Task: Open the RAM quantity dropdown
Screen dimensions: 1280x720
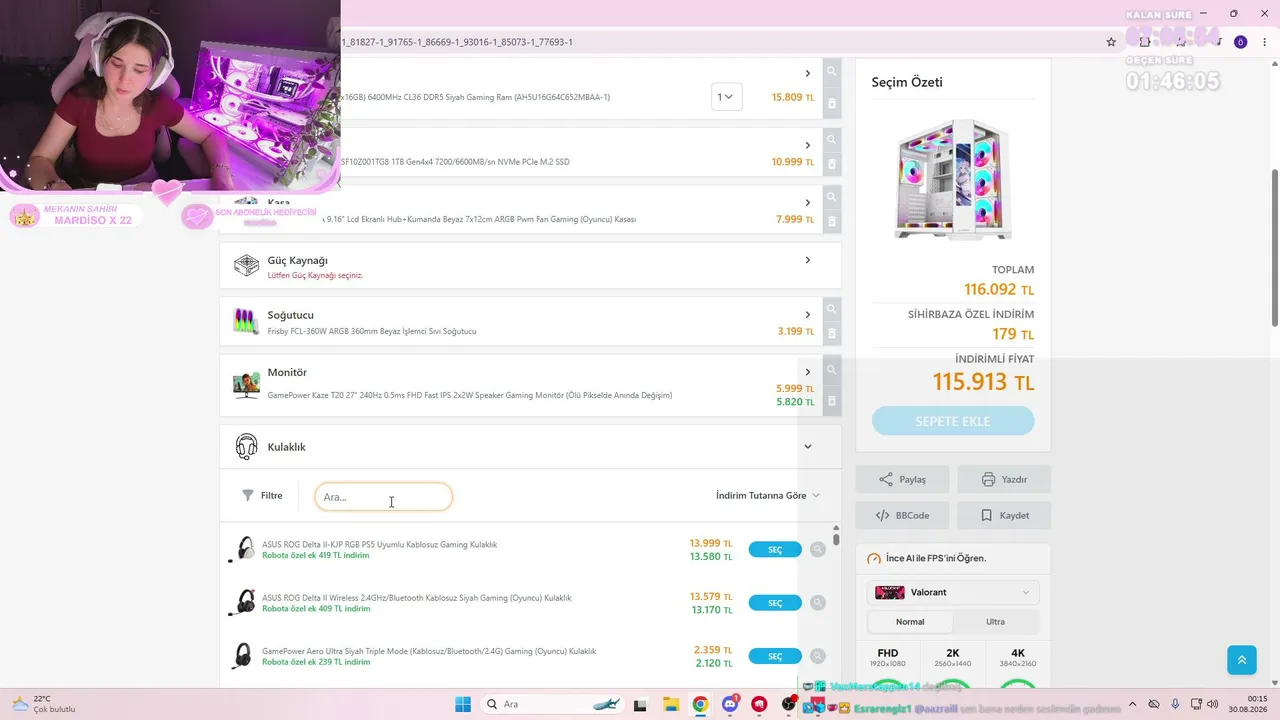Action: (x=727, y=97)
